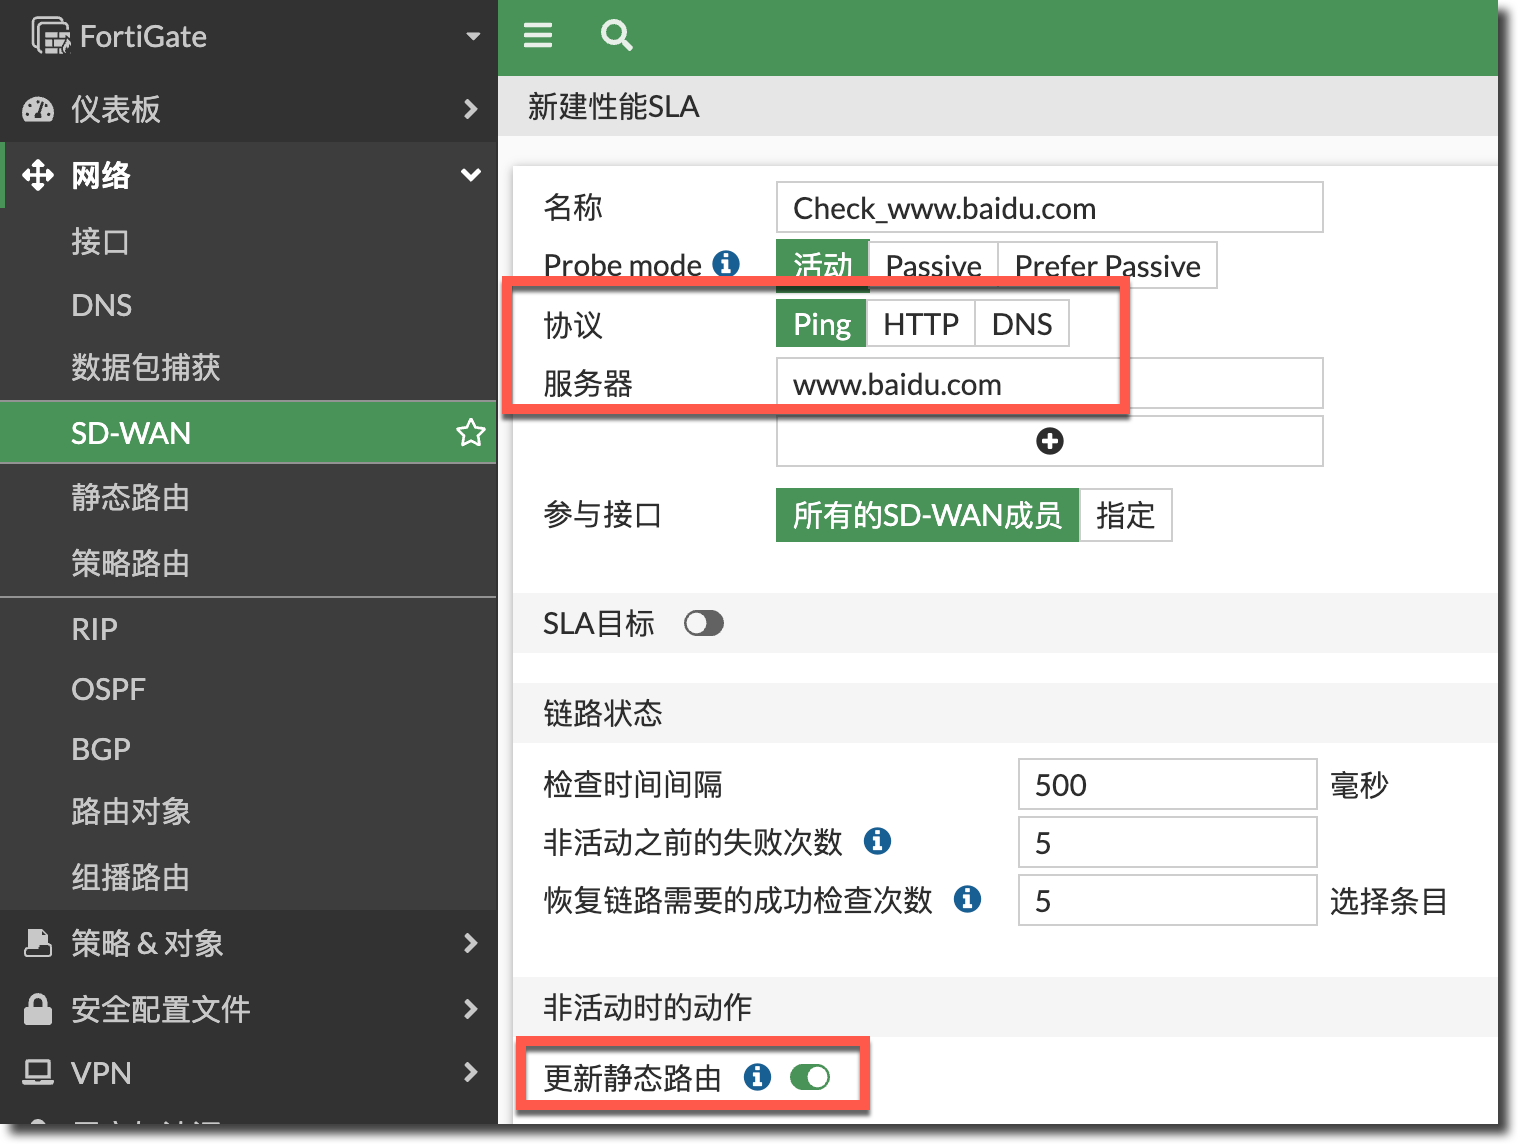Go to 策略路由 in the sidebar
The width and height of the screenshot is (1518, 1144).
(x=130, y=564)
